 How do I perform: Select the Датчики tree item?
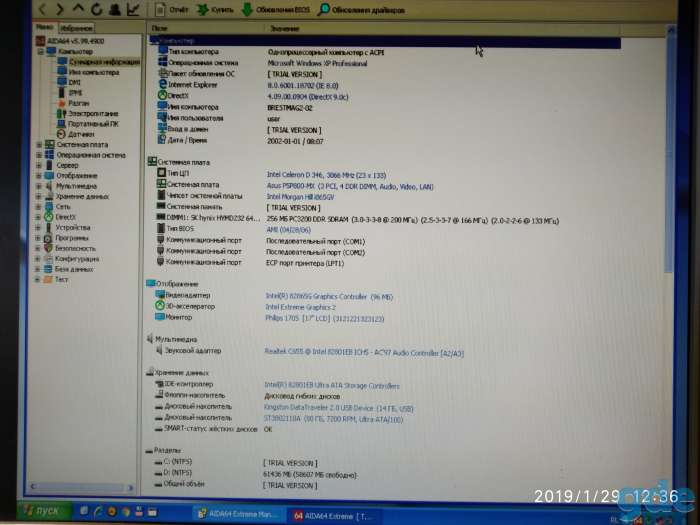[75, 134]
